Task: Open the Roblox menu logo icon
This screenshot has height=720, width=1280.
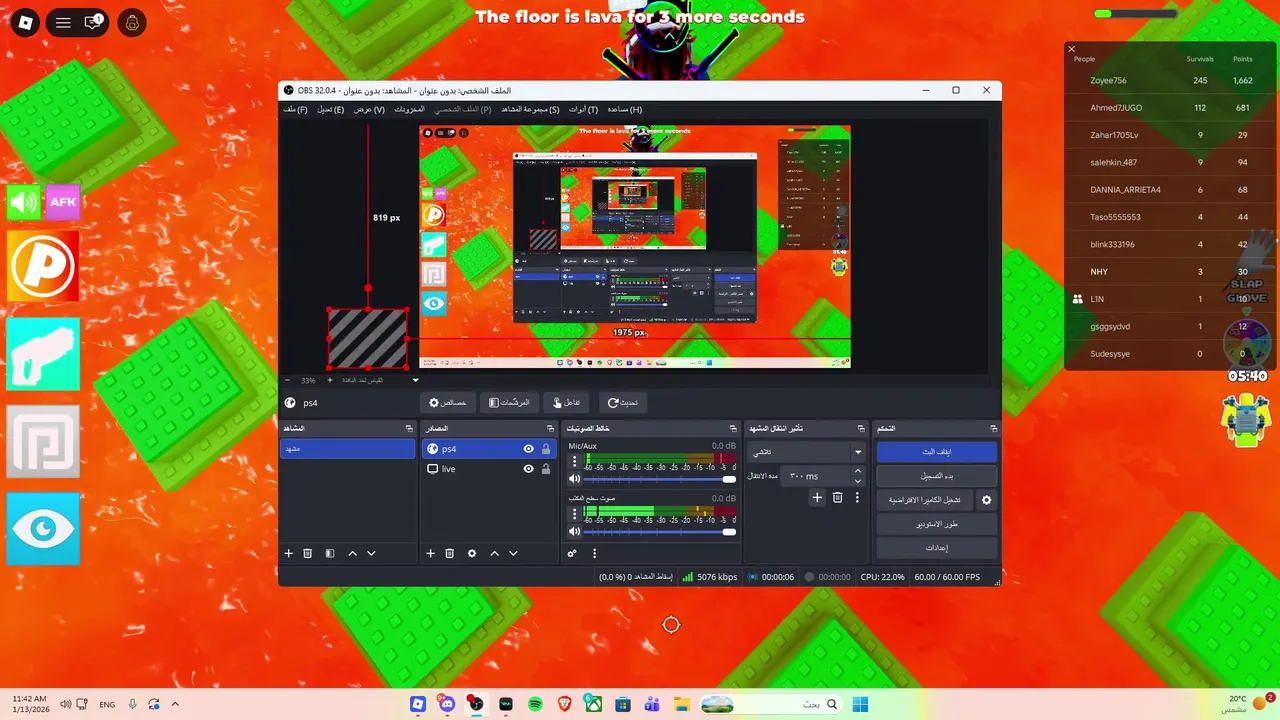Action: click(26, 22)
